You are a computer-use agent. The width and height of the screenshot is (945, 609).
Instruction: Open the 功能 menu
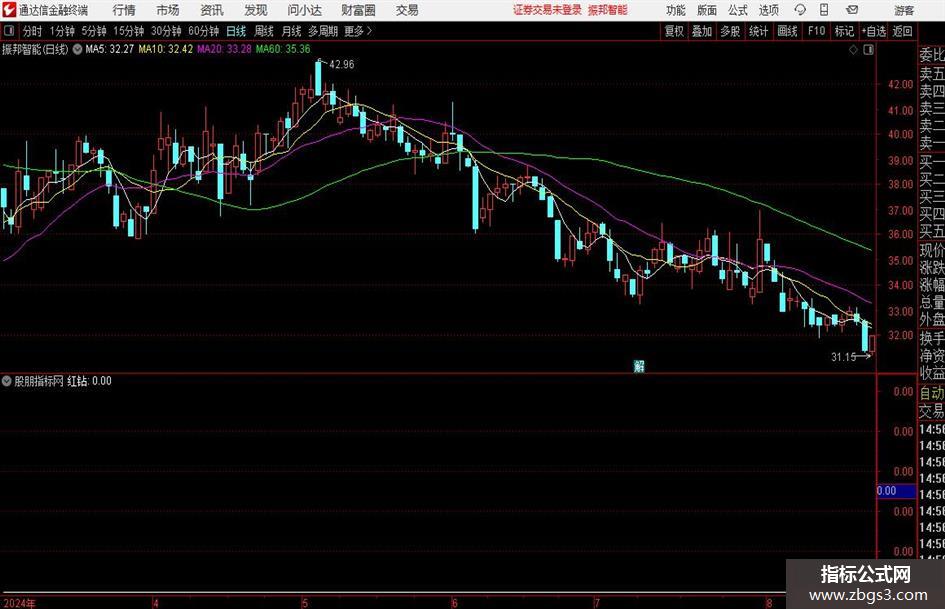(x=676, y=10)
